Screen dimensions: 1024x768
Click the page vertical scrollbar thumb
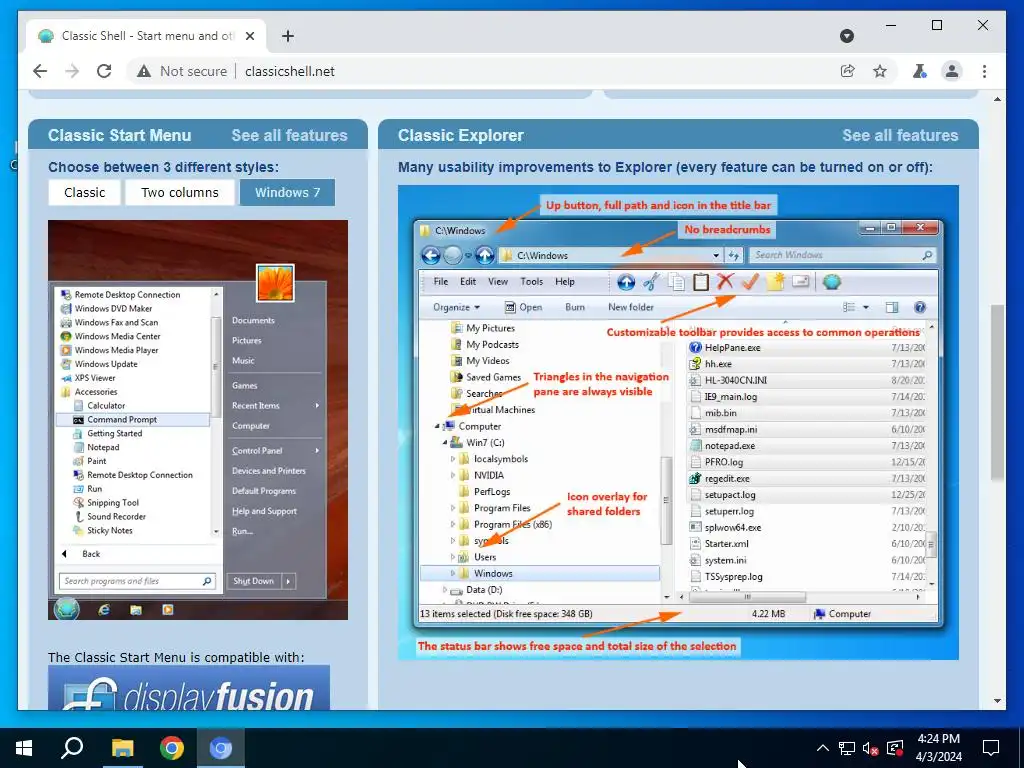click(x=997, y=392)
